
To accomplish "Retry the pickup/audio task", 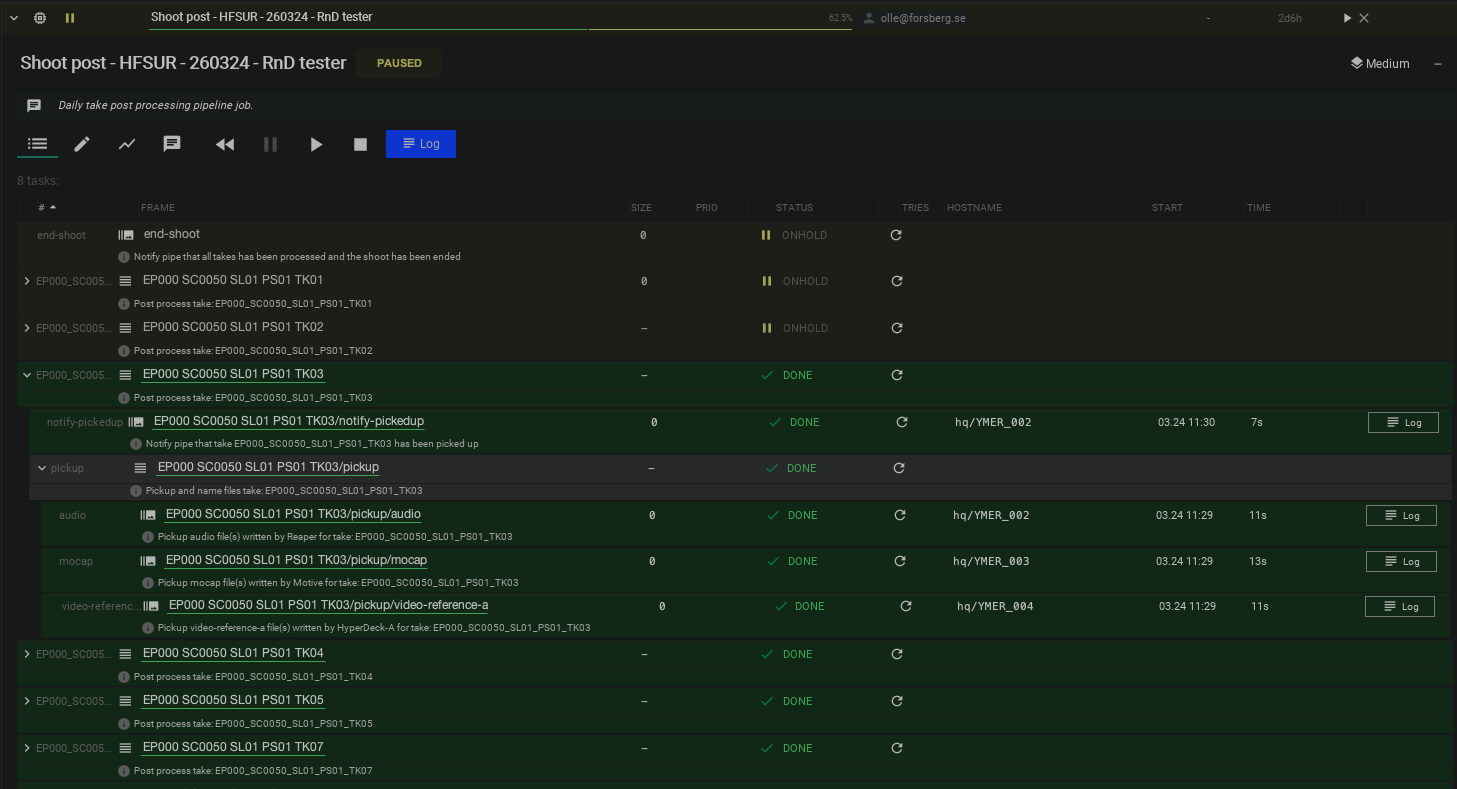I will point(899,515).
